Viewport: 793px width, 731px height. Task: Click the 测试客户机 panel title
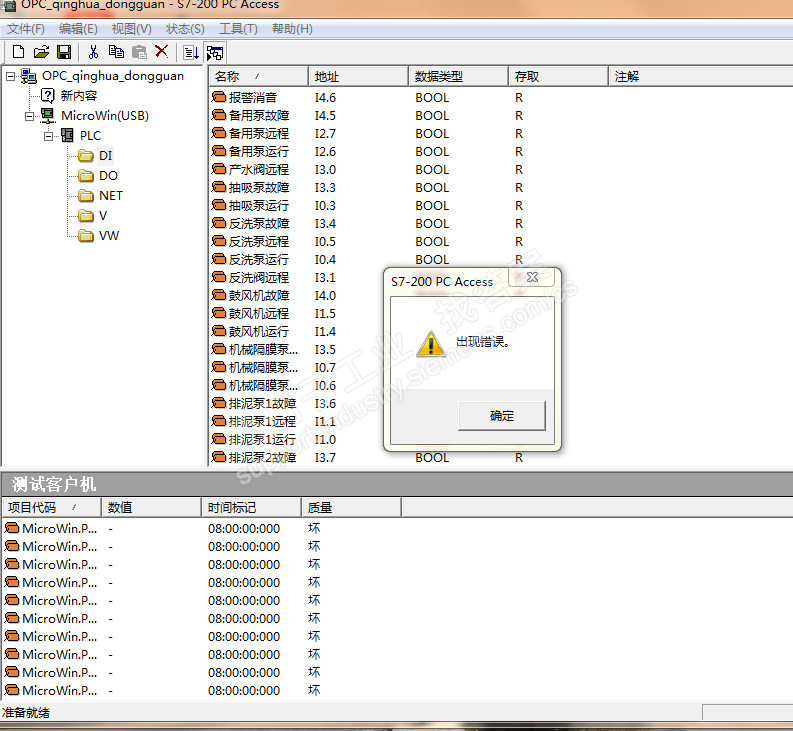pyautogui.click(x=54, y=485)
